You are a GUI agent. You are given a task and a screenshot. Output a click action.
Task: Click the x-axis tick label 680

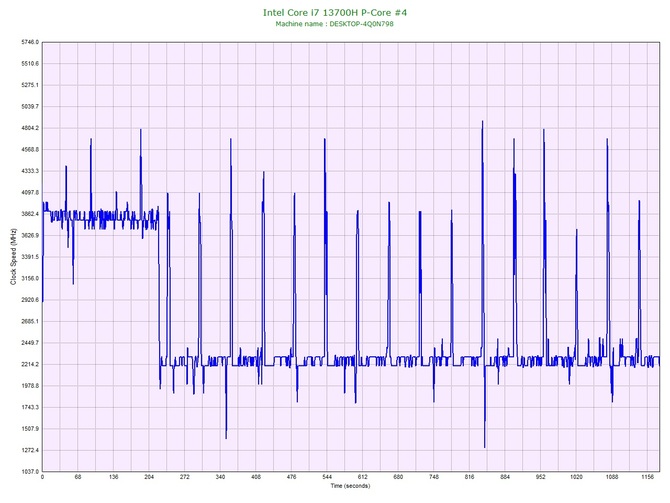[x=398, y=477]
